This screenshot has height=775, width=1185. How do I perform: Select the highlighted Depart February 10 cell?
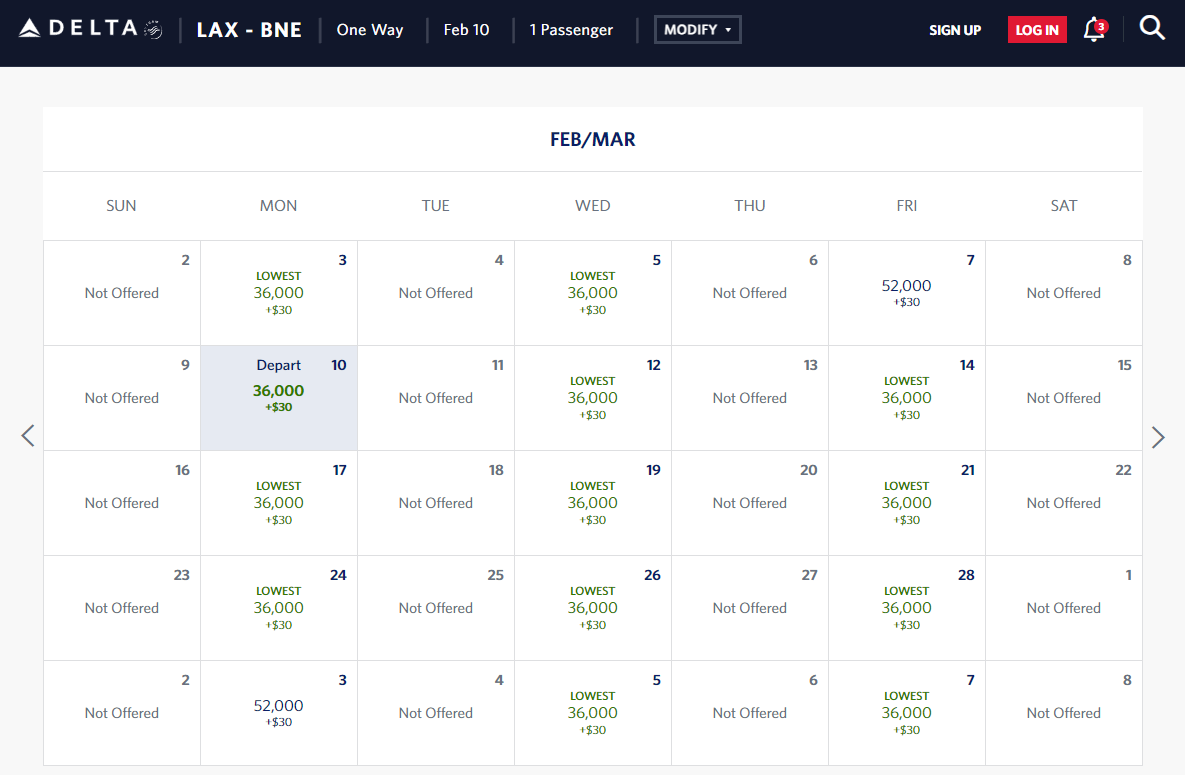tap(279, 398)
